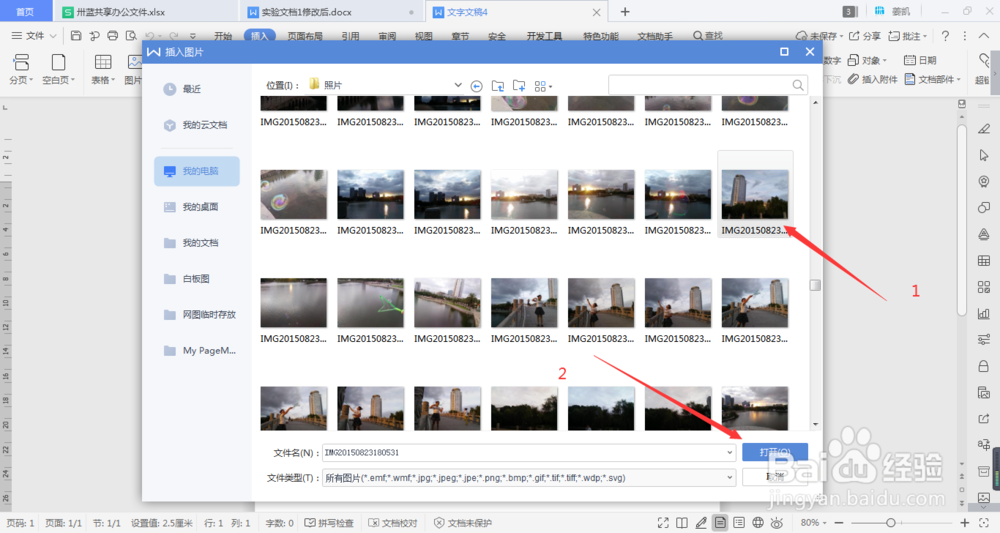Screen dimensions: 1000x533
Task: Maximize the Insert Picture dialog
Action: pyautogui.click(x=784, y=52)
